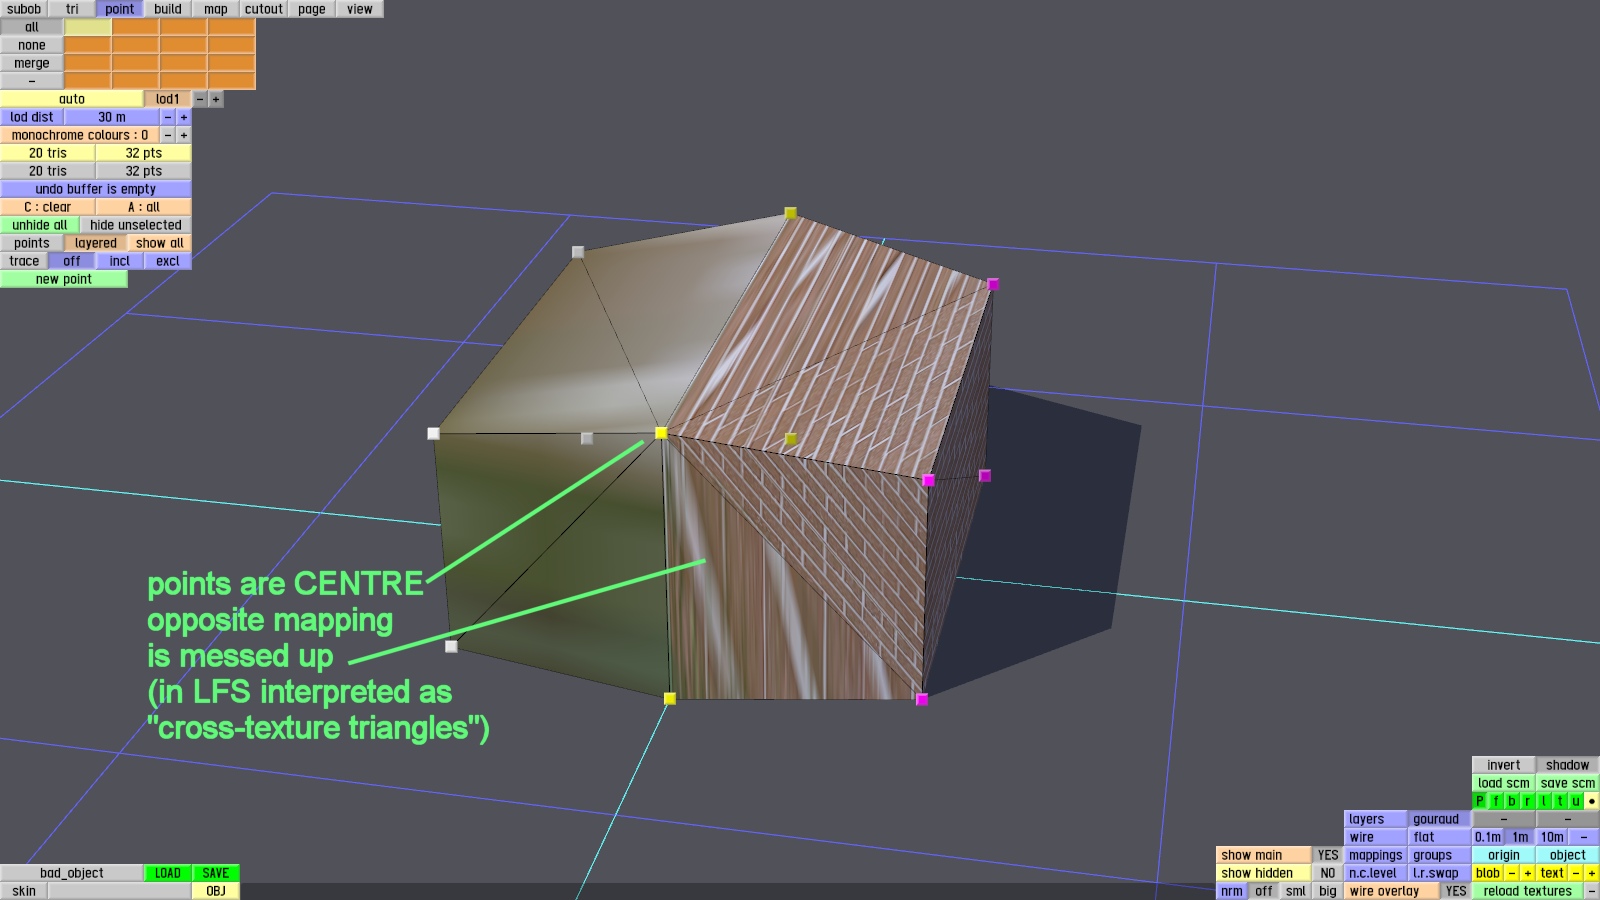This screenshot has width=1600, height=900.
Task: Decrease the LOD level with minus beside lod1
Action: point(200,99)
